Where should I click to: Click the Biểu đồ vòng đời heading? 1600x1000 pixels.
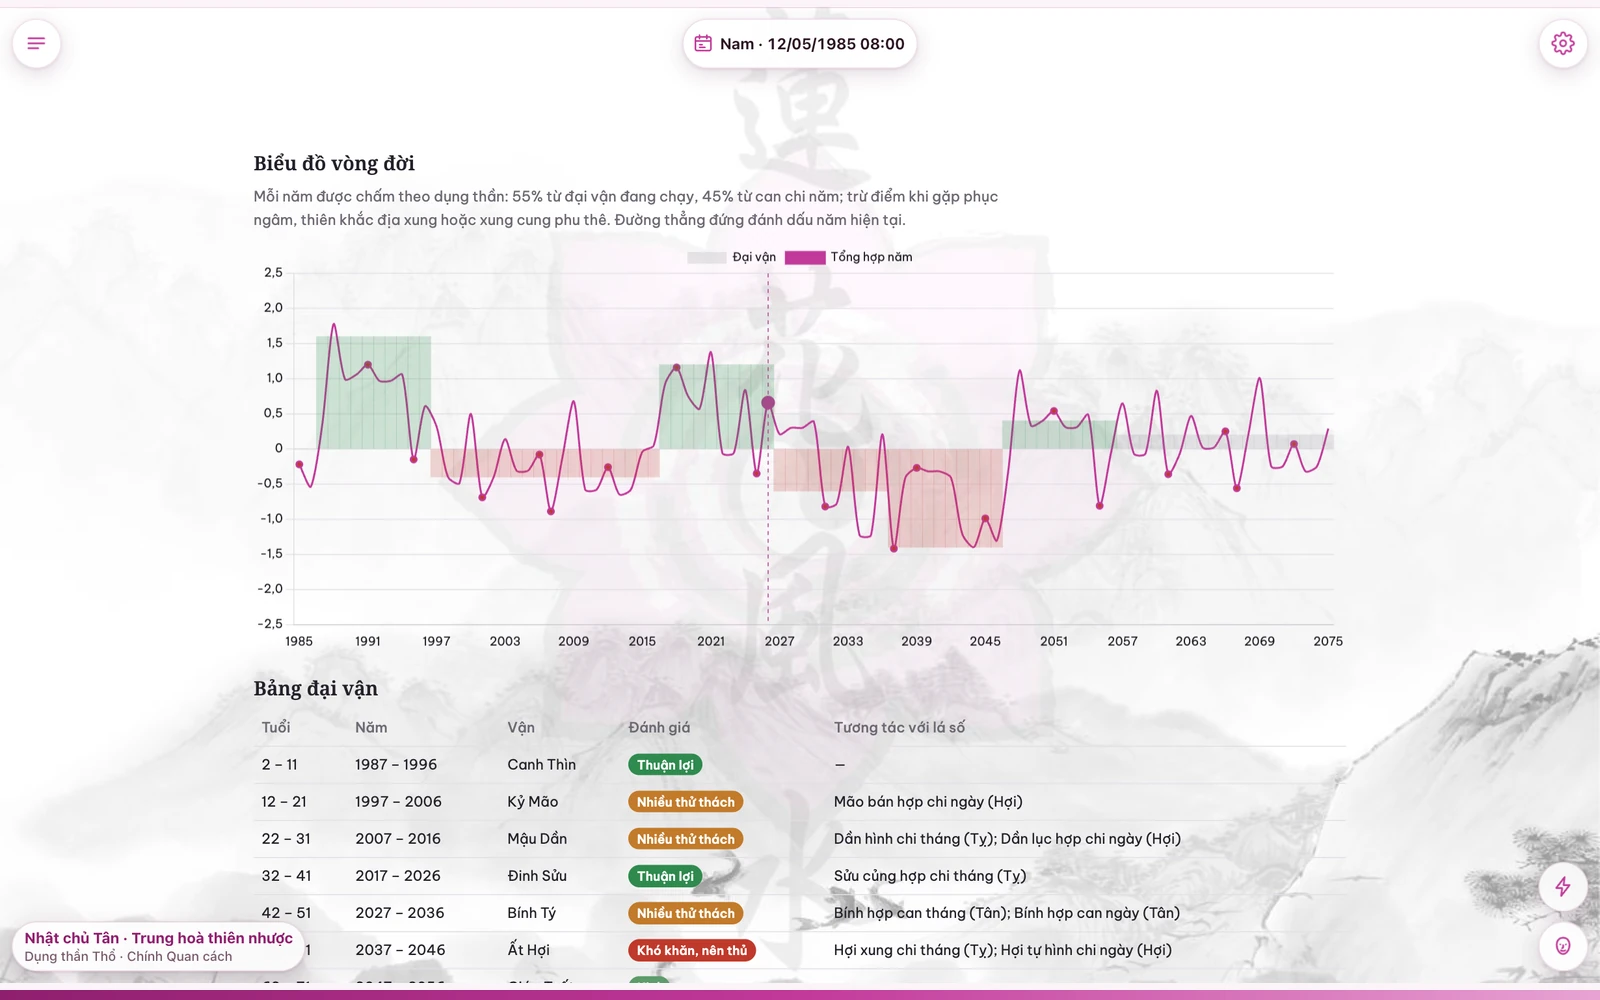(x=334, y=163)
